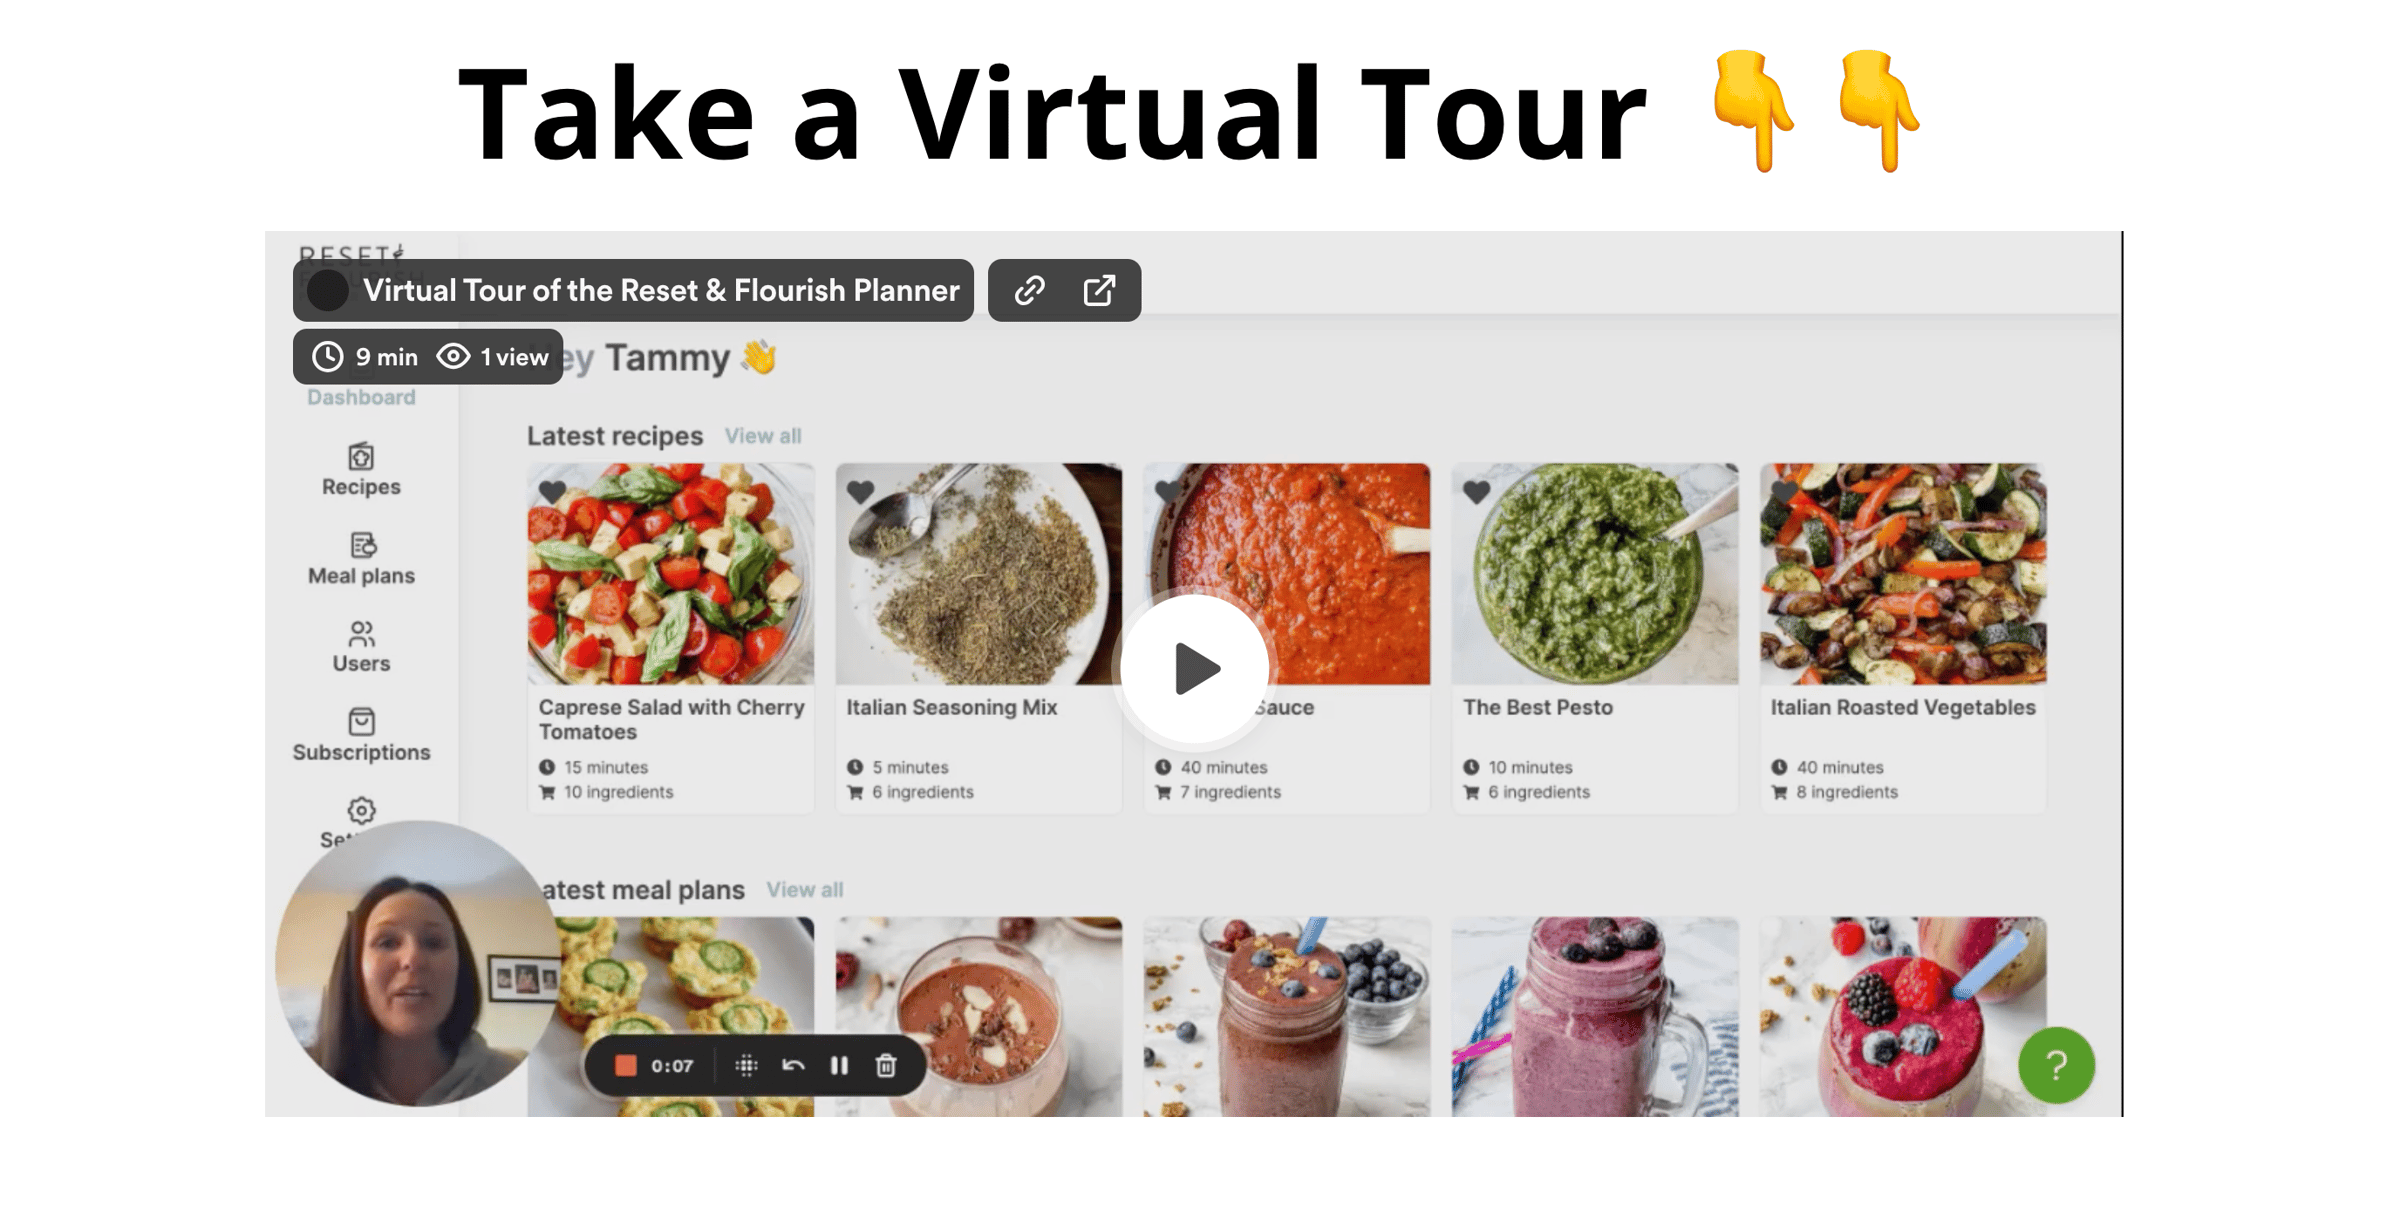Open the Subscriptions sidebar icon
The height and width of the screenshot is (1226, 2400).
pyautogui.click(x=361, y=722)
